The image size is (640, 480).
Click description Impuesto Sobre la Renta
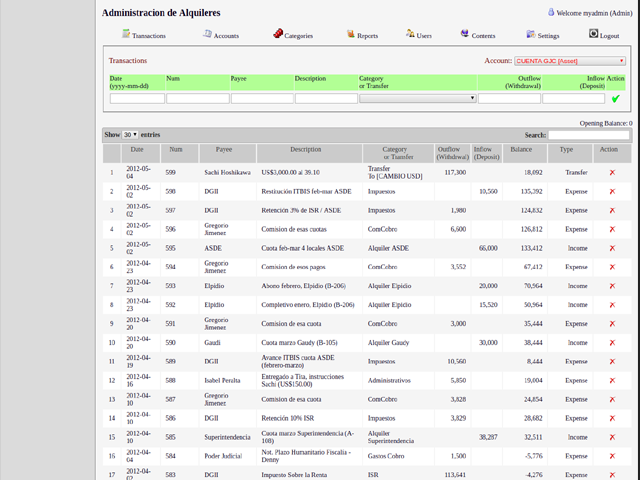click(x=294, y=475)
